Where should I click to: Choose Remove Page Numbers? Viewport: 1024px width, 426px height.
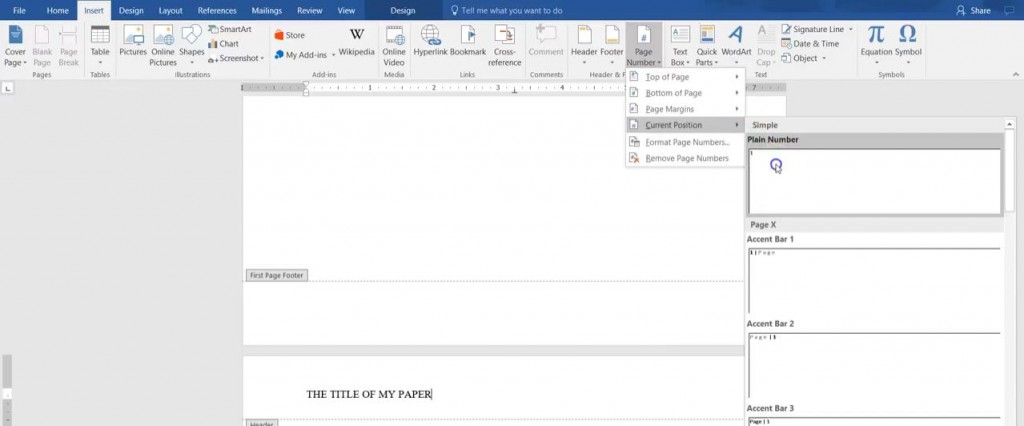(x=685, y=158)
